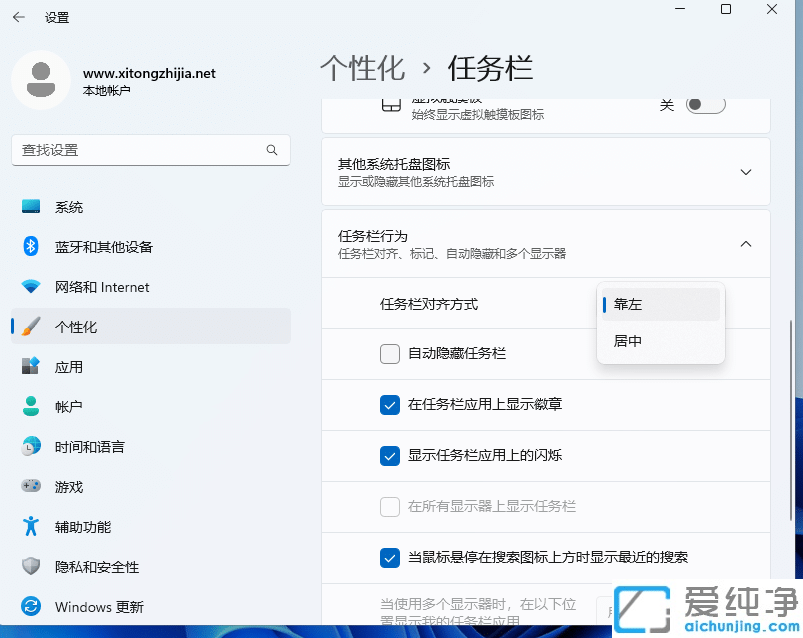This screenshot has height=638, width=803.
Task: Uncheck 当鼠标悬停在搜索图标 option
Action: [390, 558]
